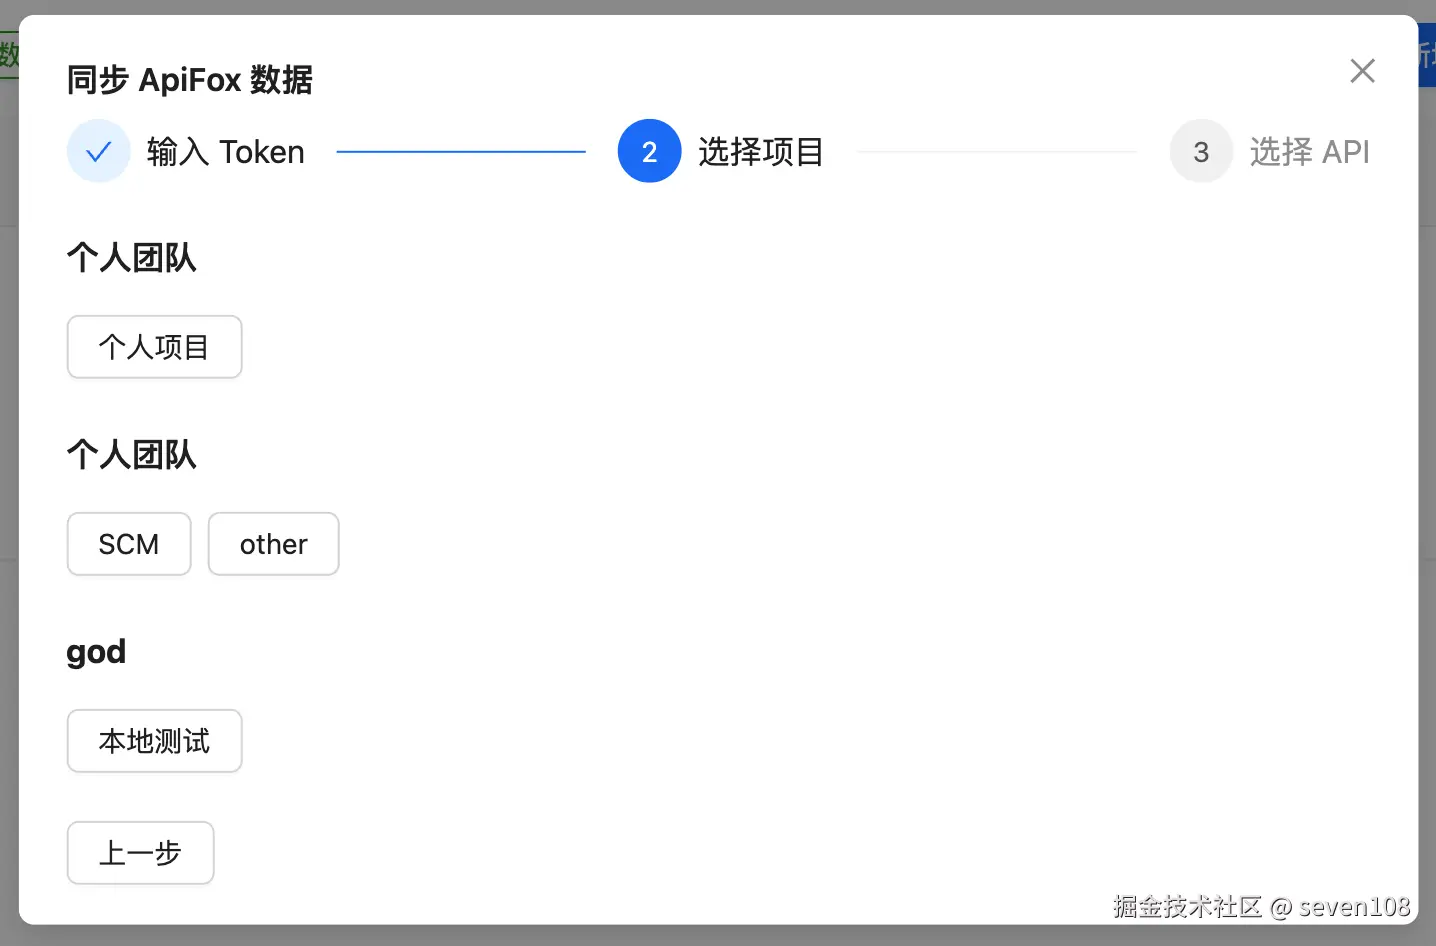1436x946 pixels.
Task: Click the step 3 circle icon
Action: [1201, 152]
